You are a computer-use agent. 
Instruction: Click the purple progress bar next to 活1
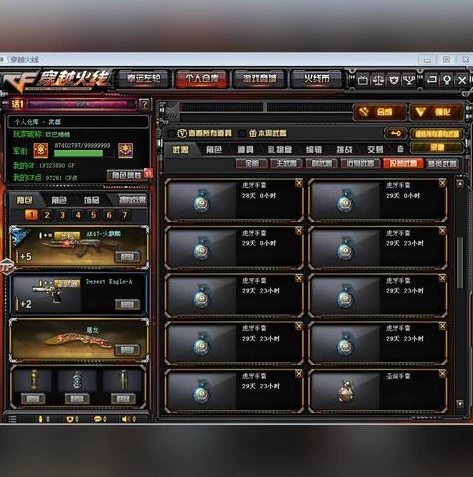click(82, 104)
